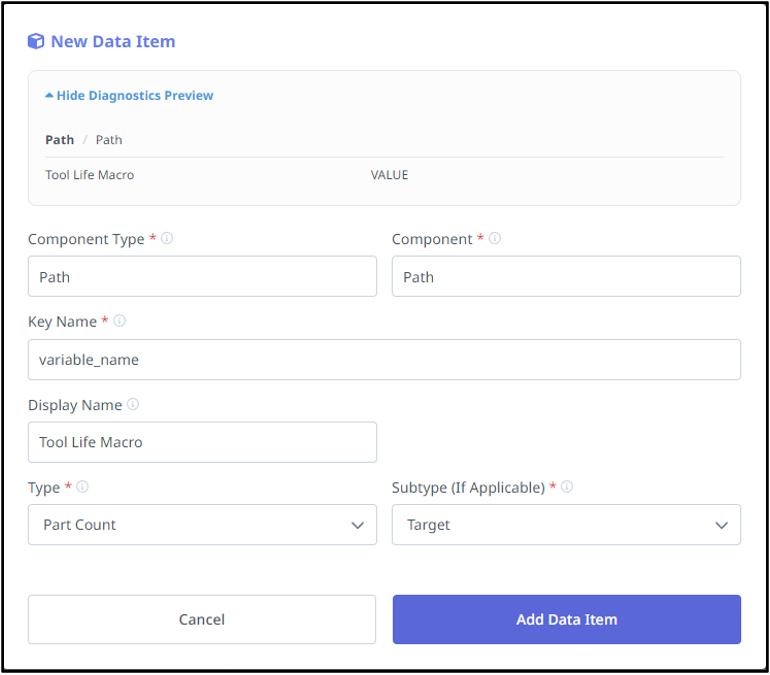
Task: Click the info icon next to Component Type
Action: pyautogui.click(x=167, y=239)
